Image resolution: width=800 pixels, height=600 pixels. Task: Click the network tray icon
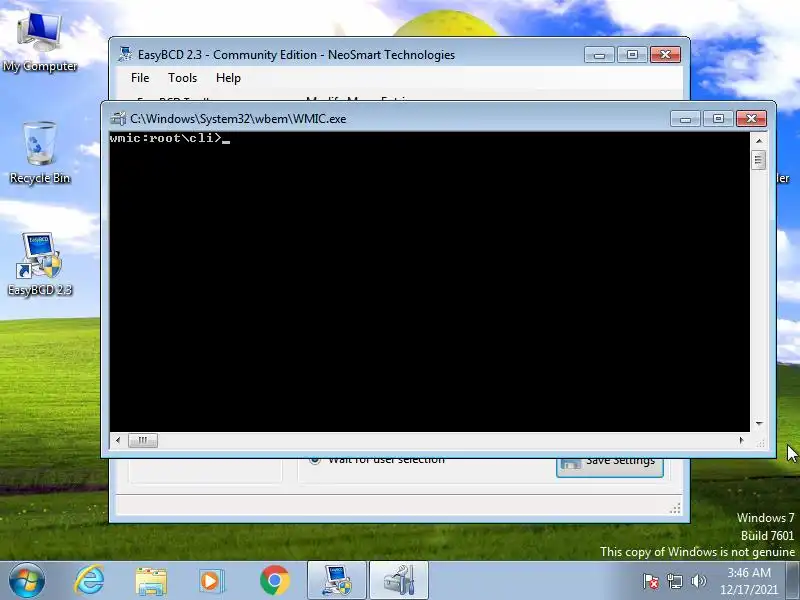pyautogui.click(x=674, y=581)
